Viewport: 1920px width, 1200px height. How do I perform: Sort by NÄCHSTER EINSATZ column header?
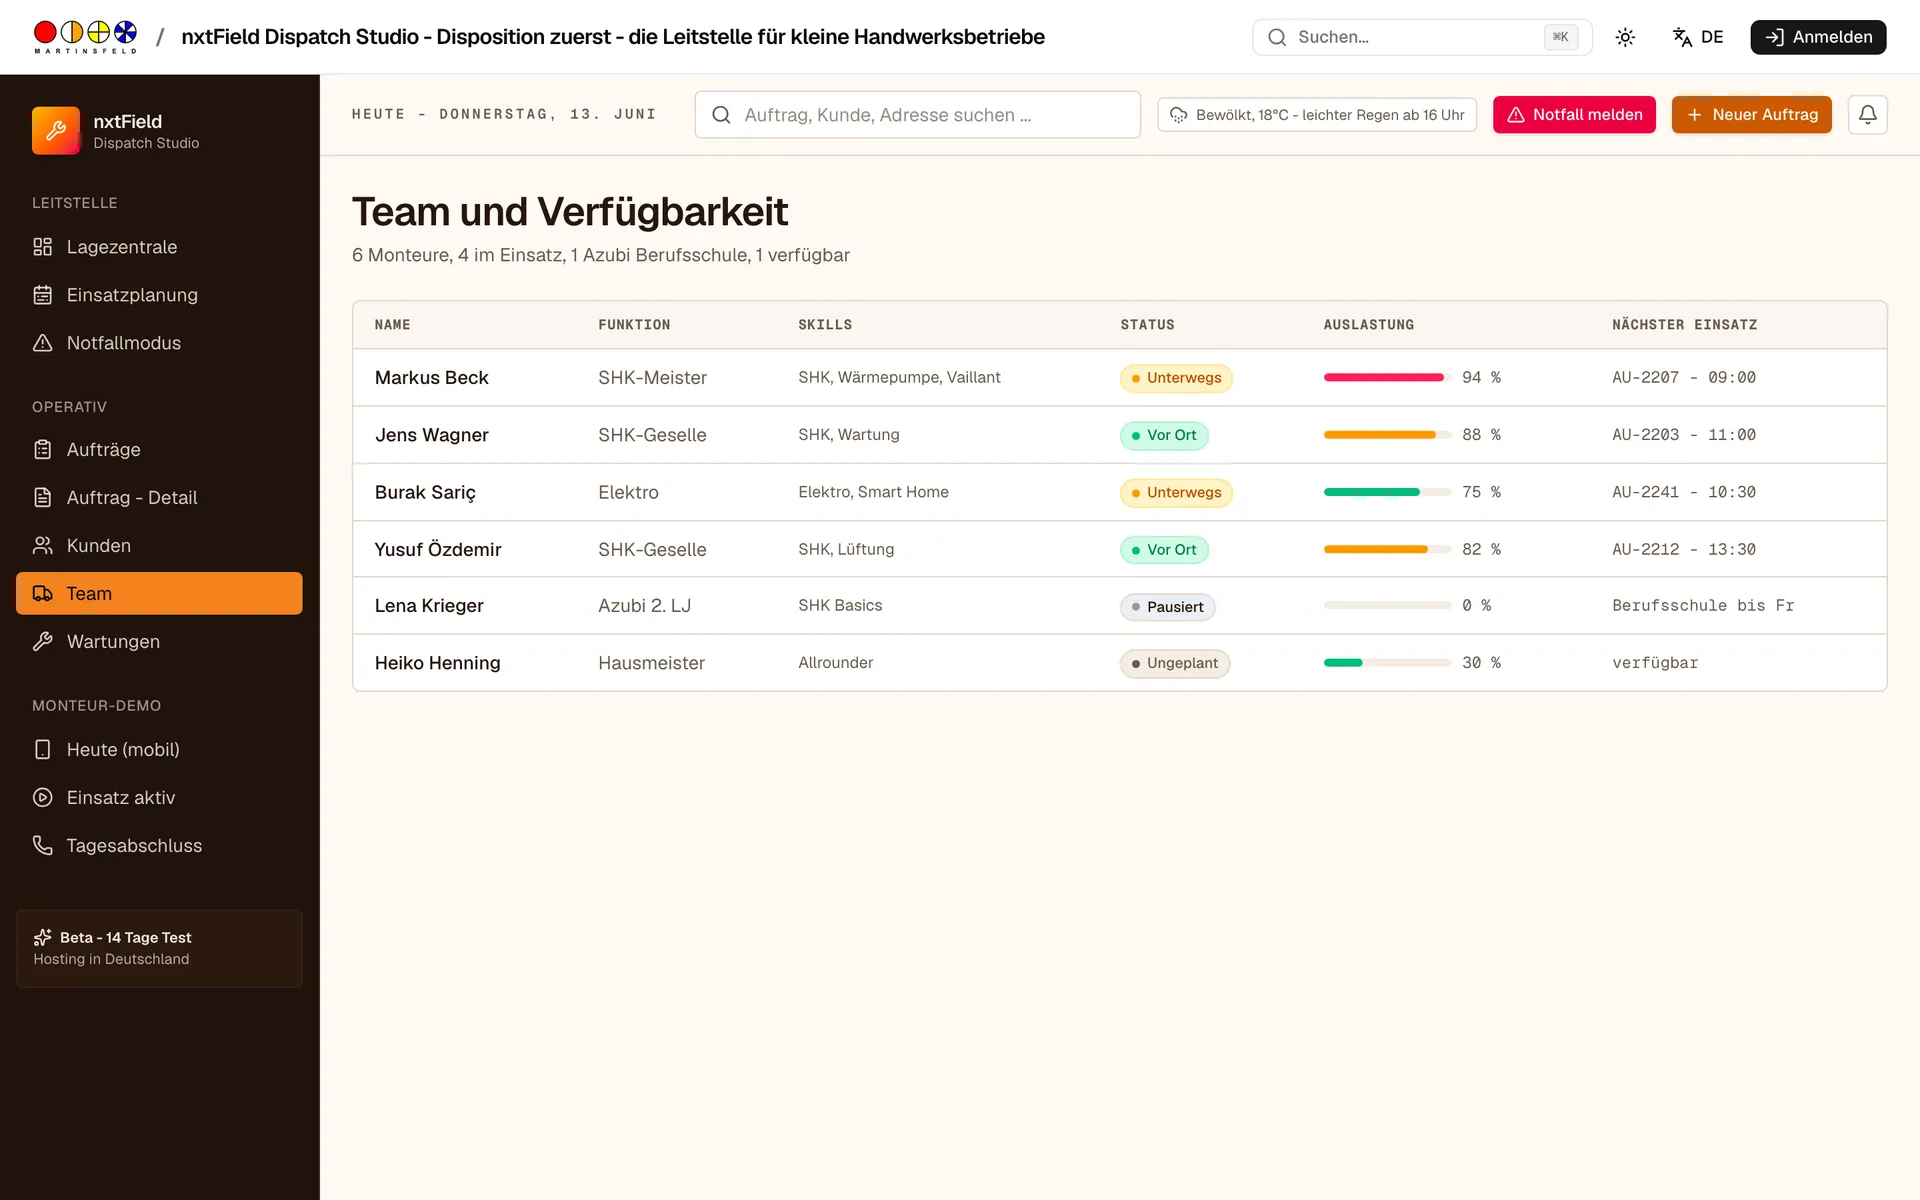(1684, 325)
